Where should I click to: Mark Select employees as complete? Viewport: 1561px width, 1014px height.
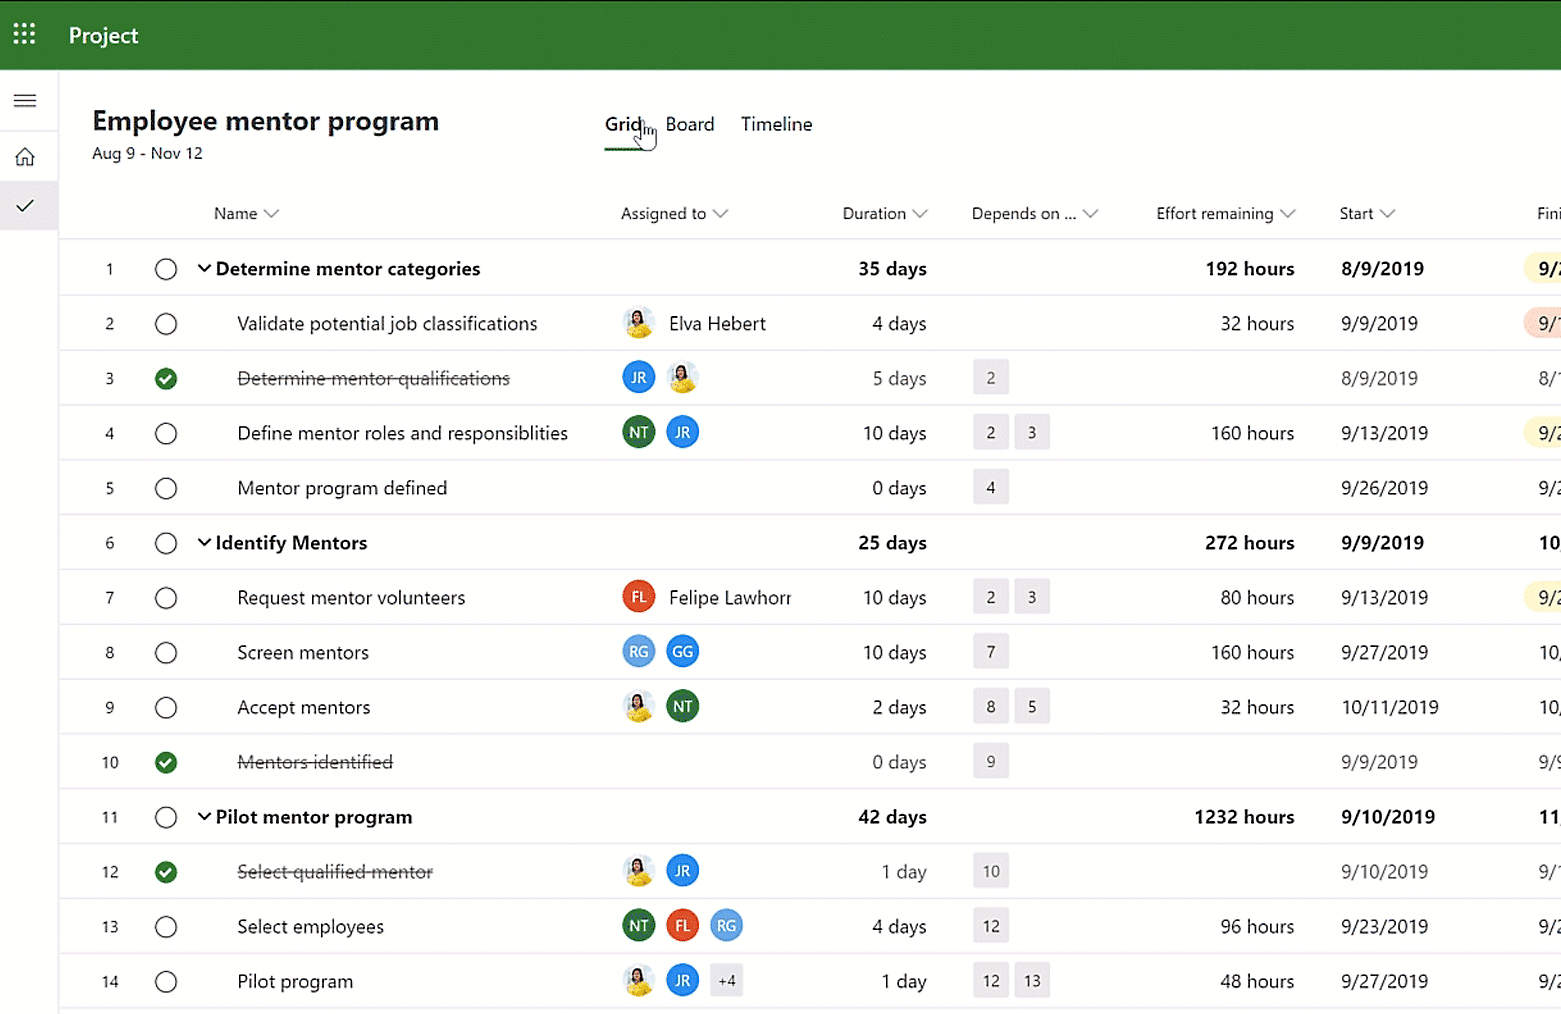click(x=166, y=926)
